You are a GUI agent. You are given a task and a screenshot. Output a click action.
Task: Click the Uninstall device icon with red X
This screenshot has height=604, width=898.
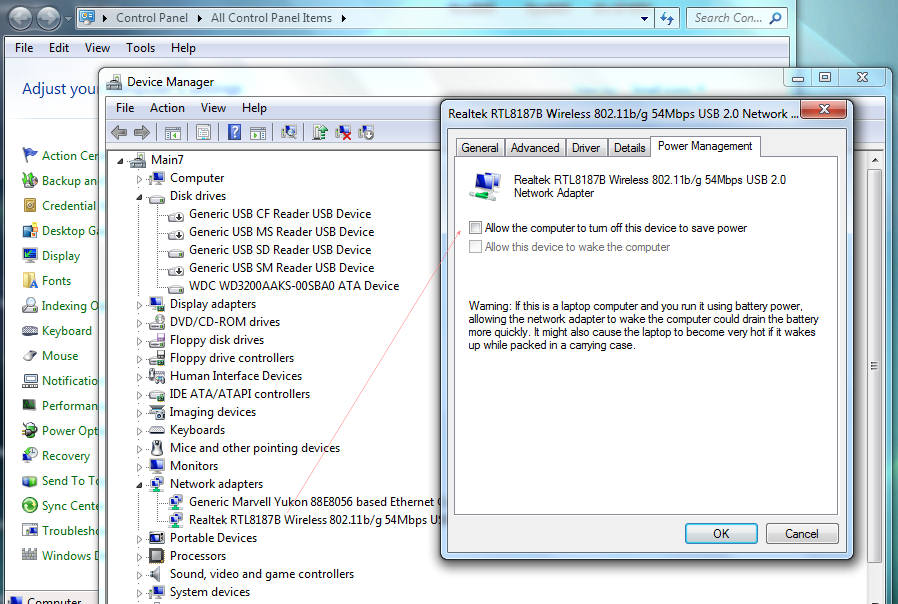343,132
